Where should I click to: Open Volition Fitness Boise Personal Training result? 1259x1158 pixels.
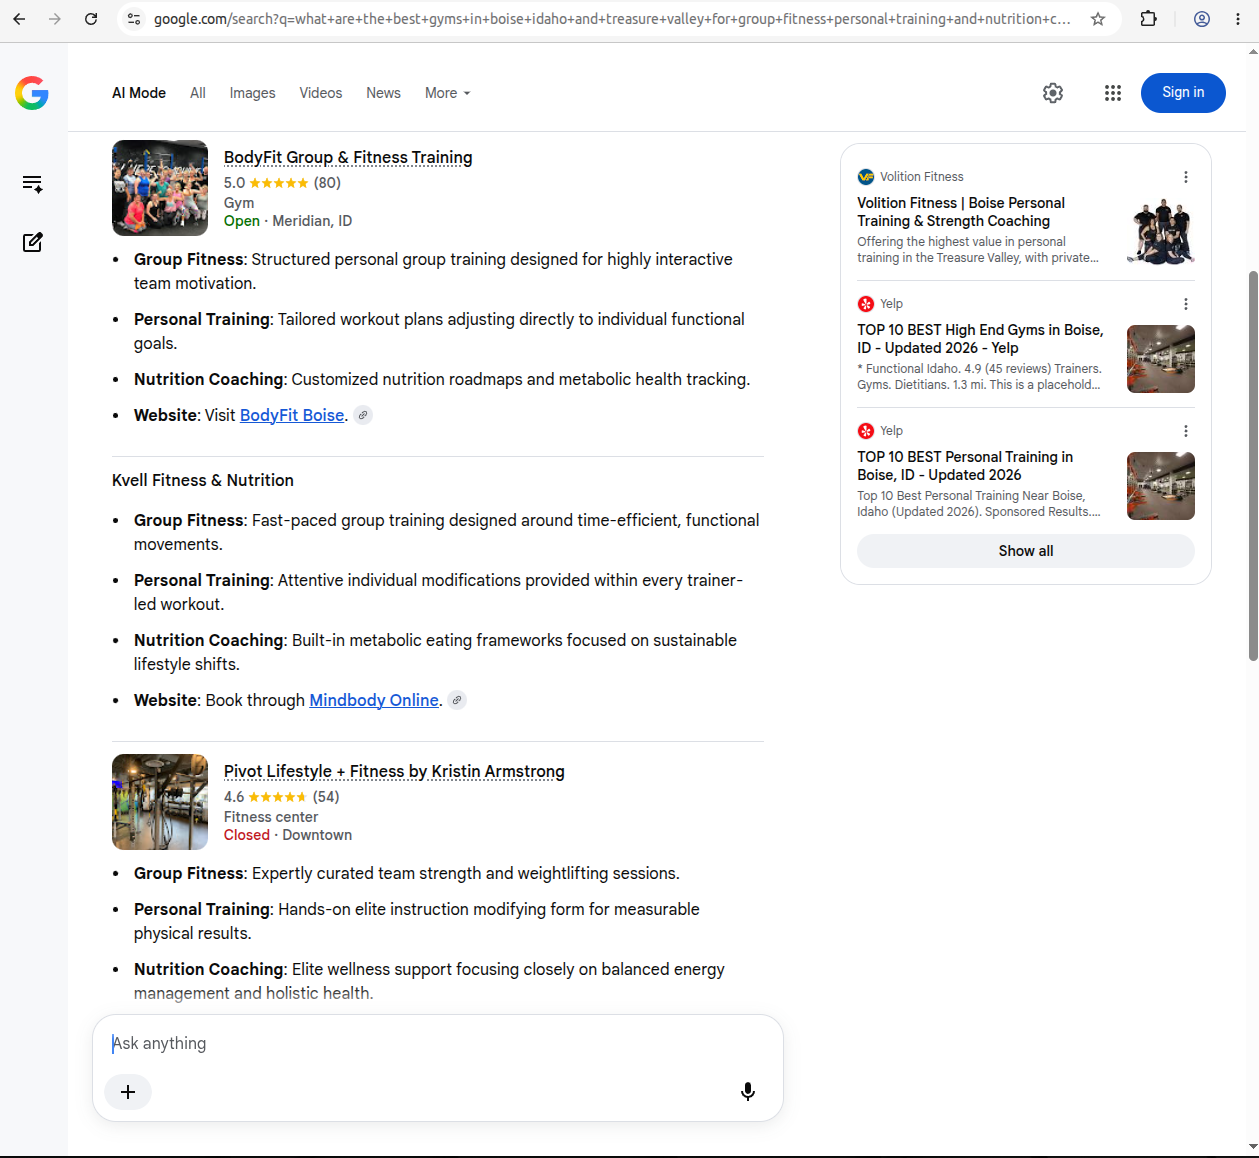[x=961, y=212]
